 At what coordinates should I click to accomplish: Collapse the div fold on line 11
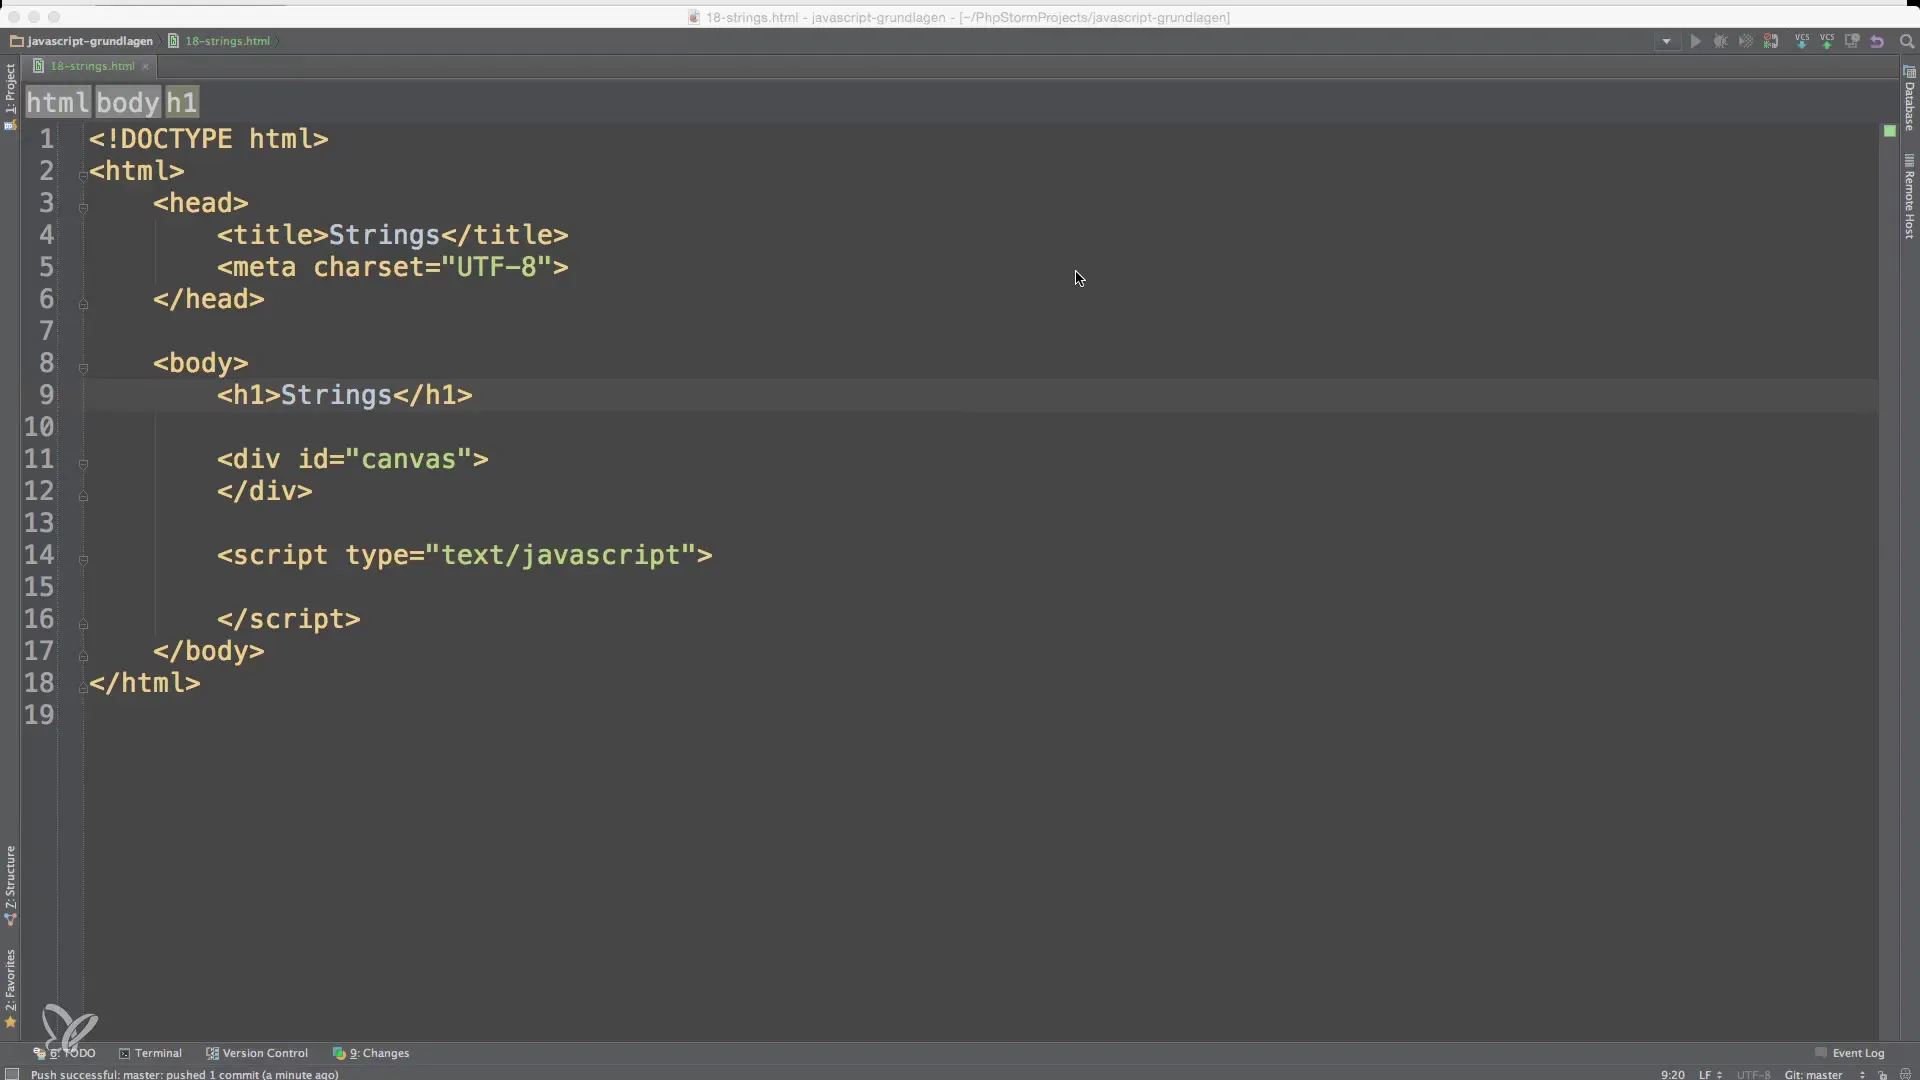[x=83, y=463]
